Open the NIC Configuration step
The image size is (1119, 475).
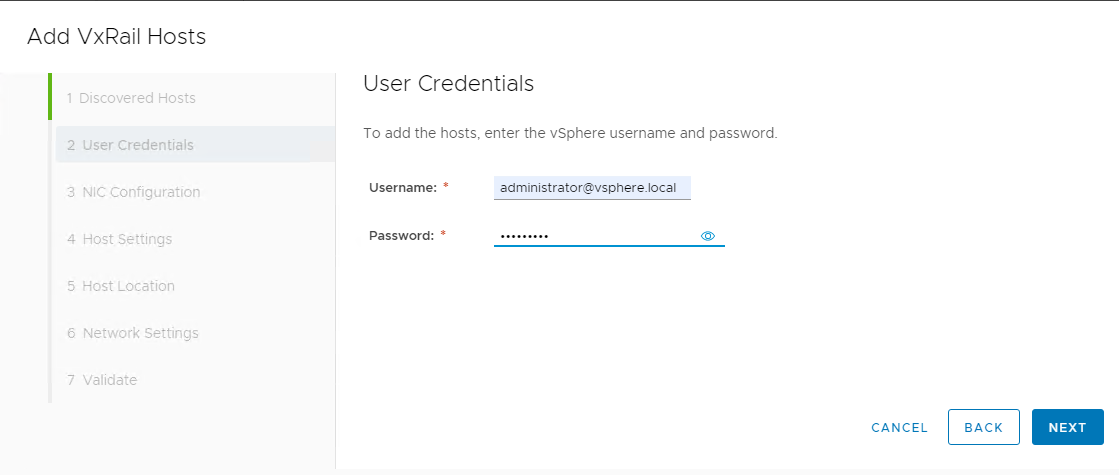(x=134, y=192)
